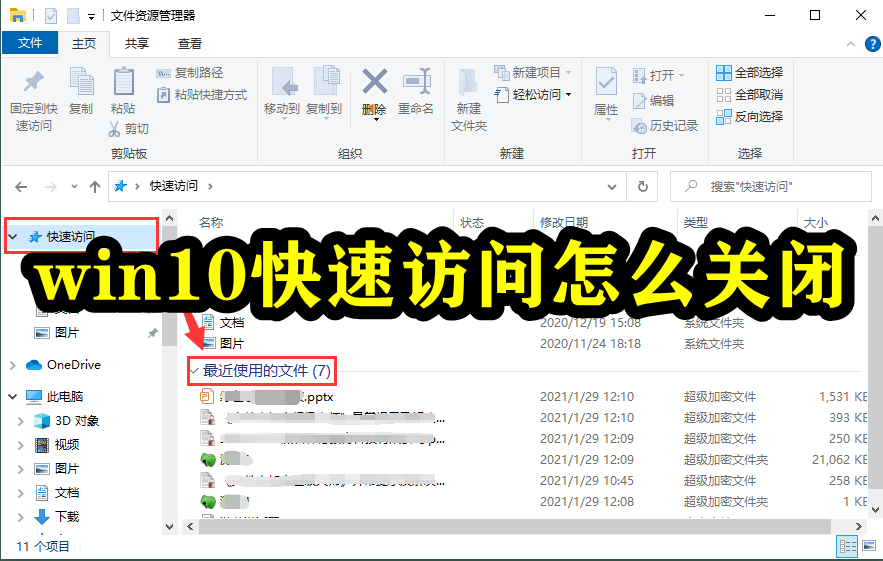Viewport: 883px width, 561px height.
Task: Go forward with the right arrow
Action: [51, 186]
